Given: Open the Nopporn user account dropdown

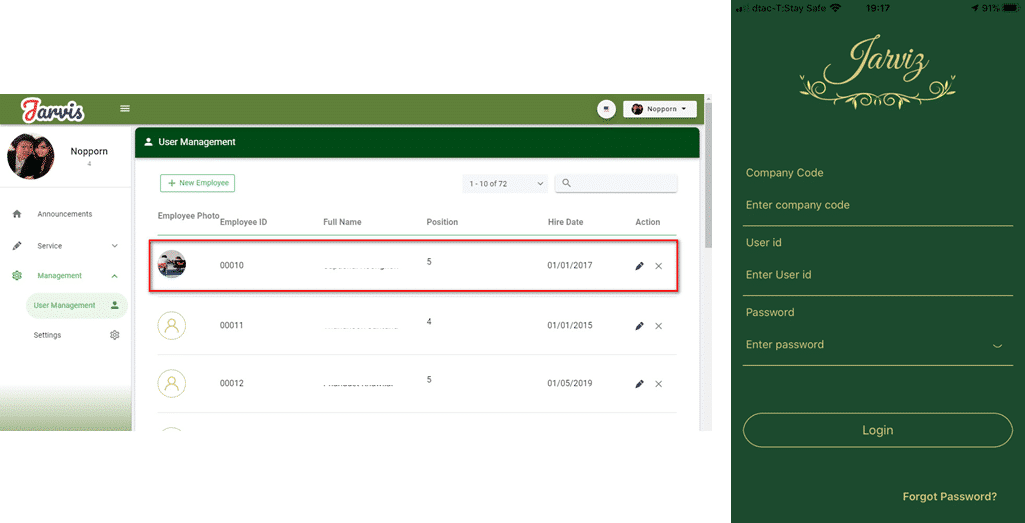Looking at the screenshot, I should point(659,109).
